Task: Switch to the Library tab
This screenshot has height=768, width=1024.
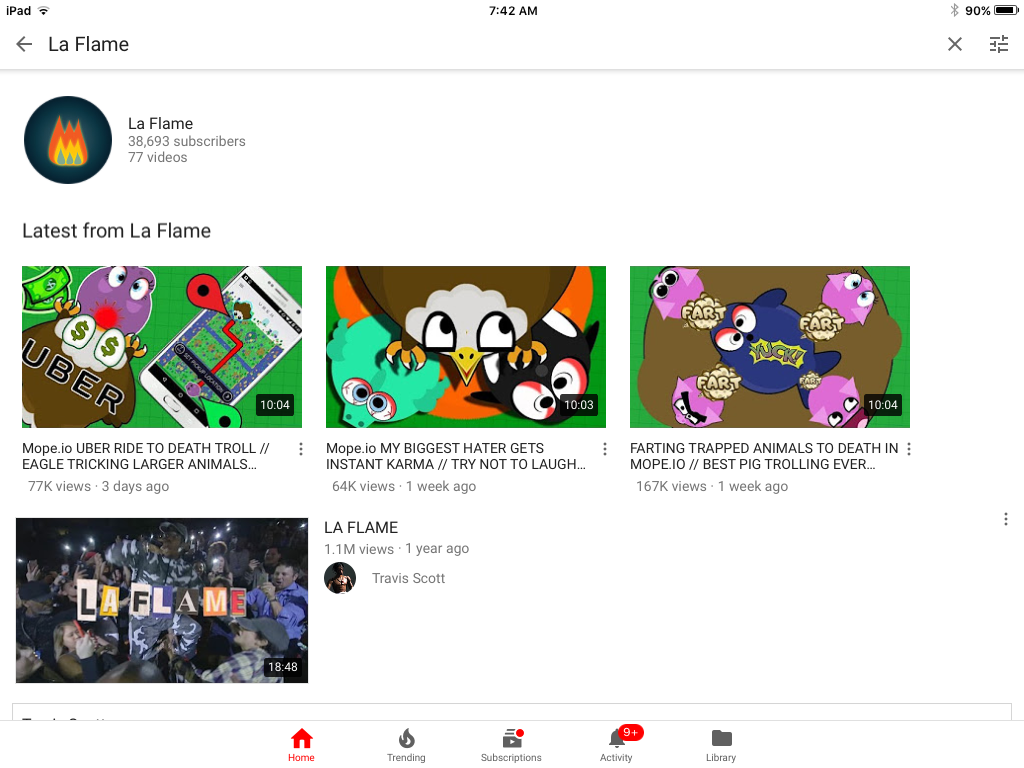Action: pos(721,746)
